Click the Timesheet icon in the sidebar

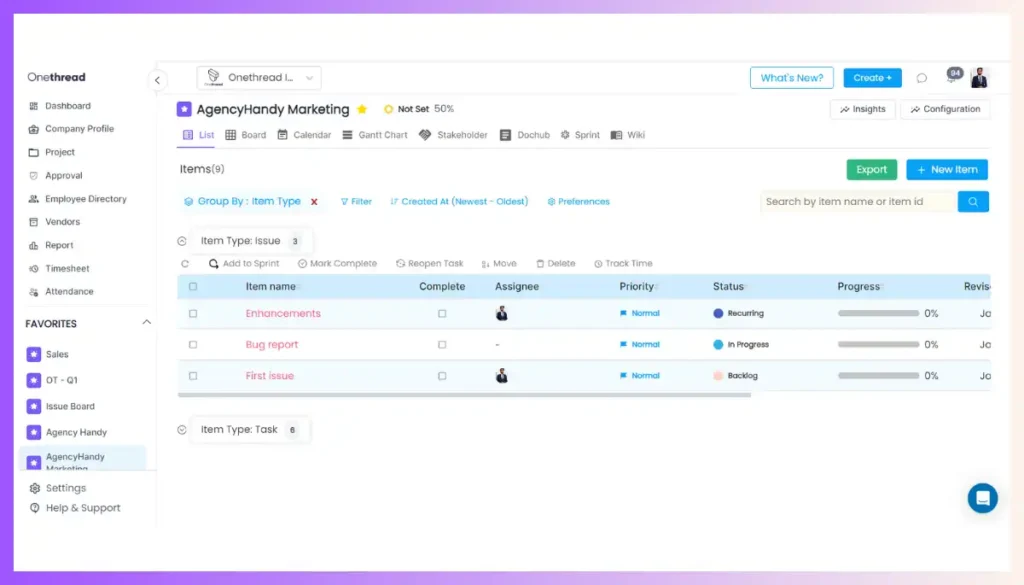coord(33,268)
